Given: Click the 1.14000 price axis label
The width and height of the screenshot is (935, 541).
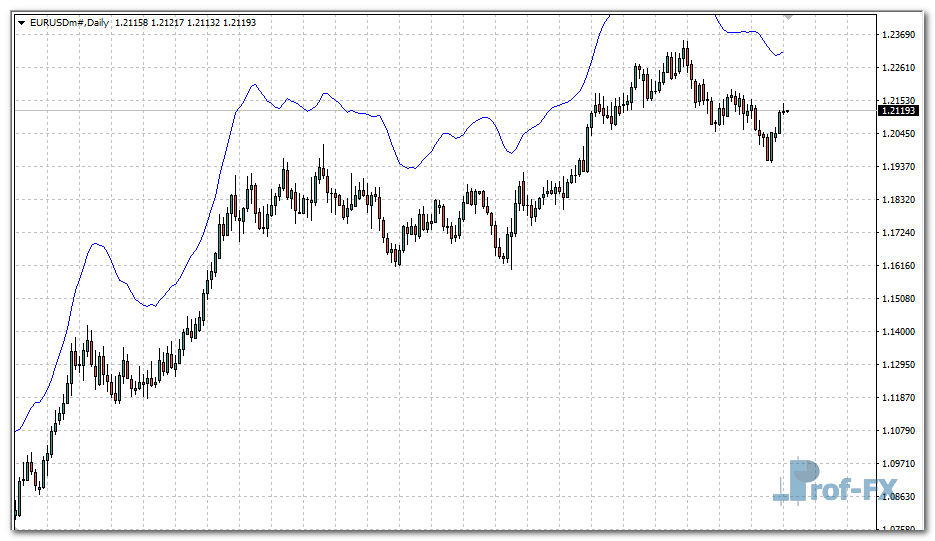Looking at the screenshot, I should [900, 332].
